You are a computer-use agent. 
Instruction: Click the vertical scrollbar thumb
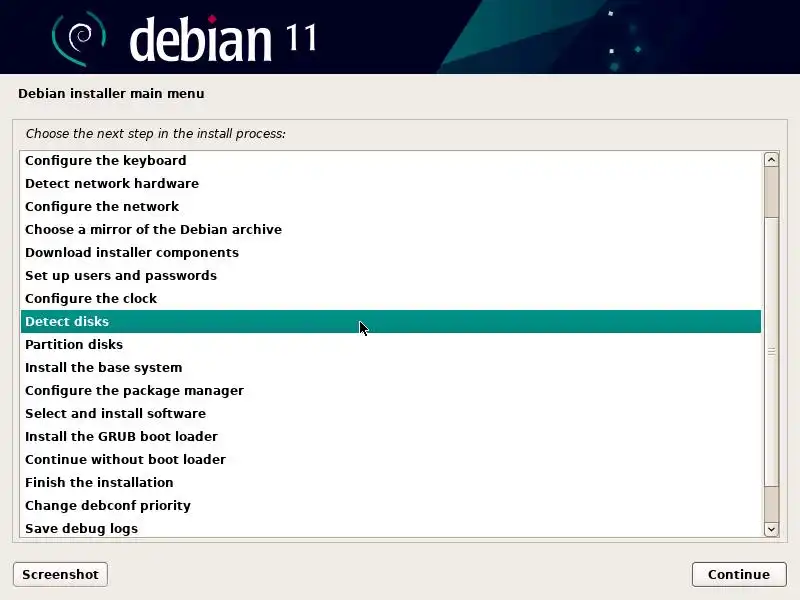[771, 351]
